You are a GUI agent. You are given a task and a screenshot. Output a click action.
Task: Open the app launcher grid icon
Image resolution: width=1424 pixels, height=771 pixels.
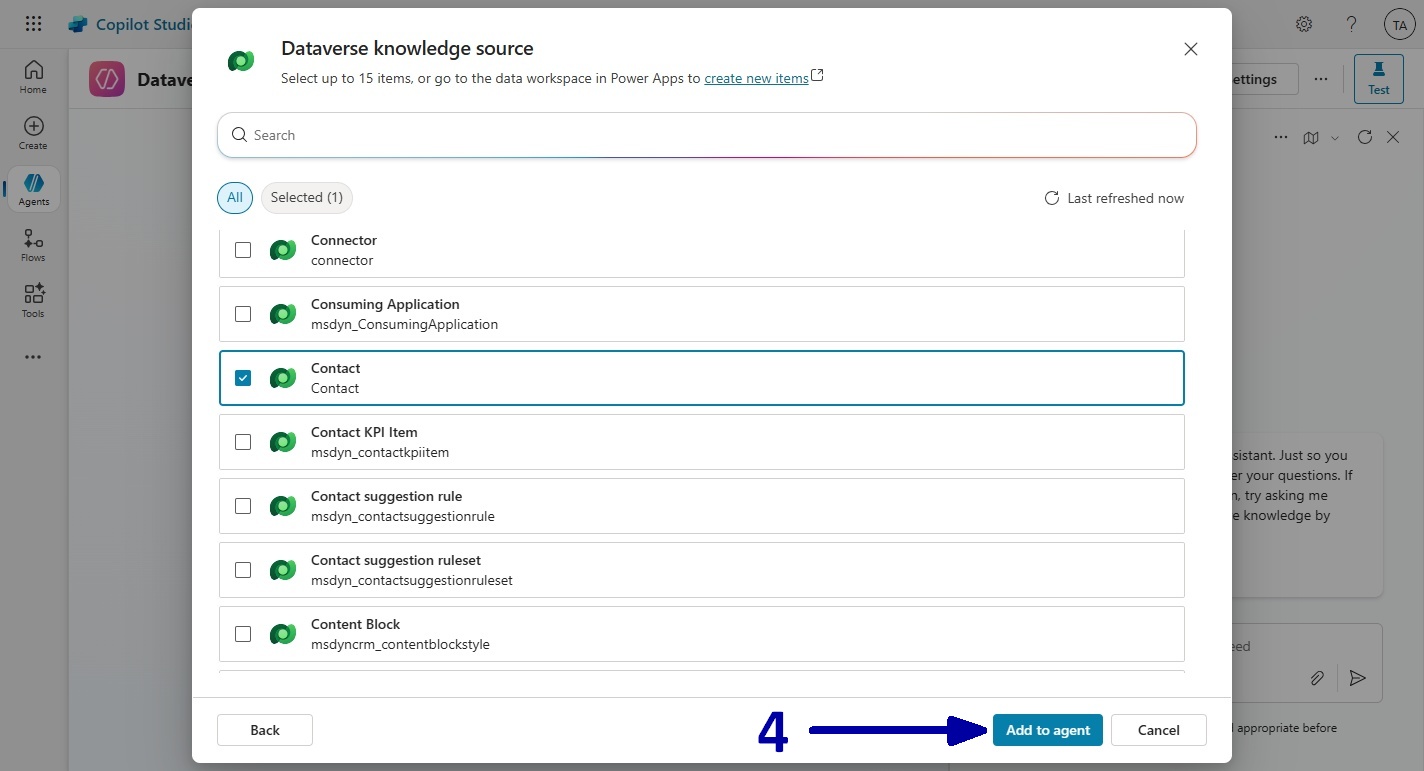tap(33, 24)
